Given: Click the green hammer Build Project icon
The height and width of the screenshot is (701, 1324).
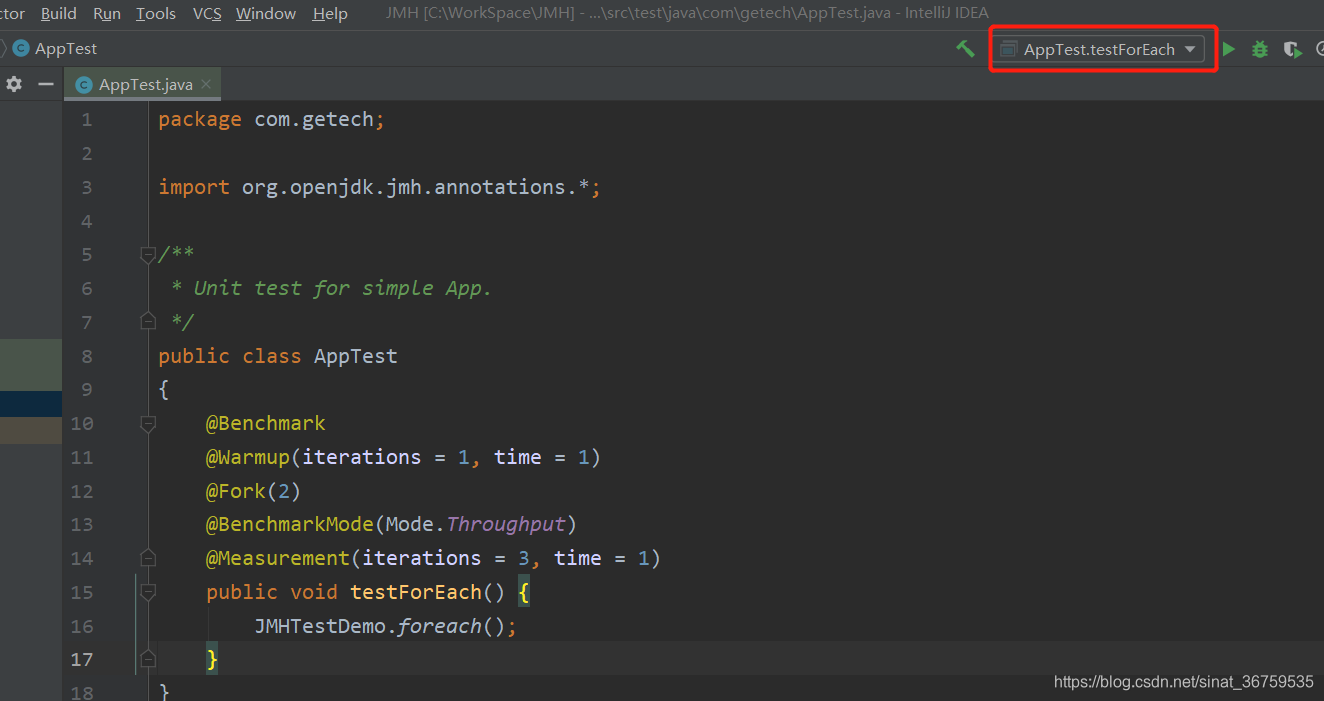Looking at the screenshot, I should click(965, 48).
